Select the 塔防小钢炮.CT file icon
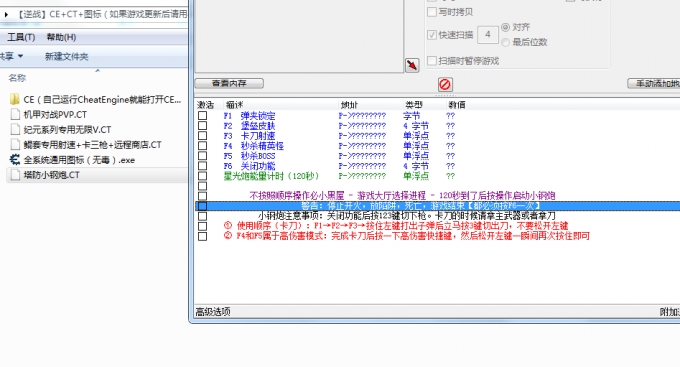Image resolution: width=680 pixels, height=367 pixels. point(15,175)
